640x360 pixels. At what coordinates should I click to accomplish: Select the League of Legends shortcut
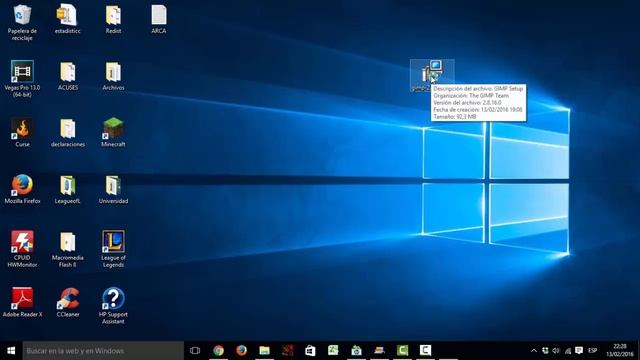point(113,249)
